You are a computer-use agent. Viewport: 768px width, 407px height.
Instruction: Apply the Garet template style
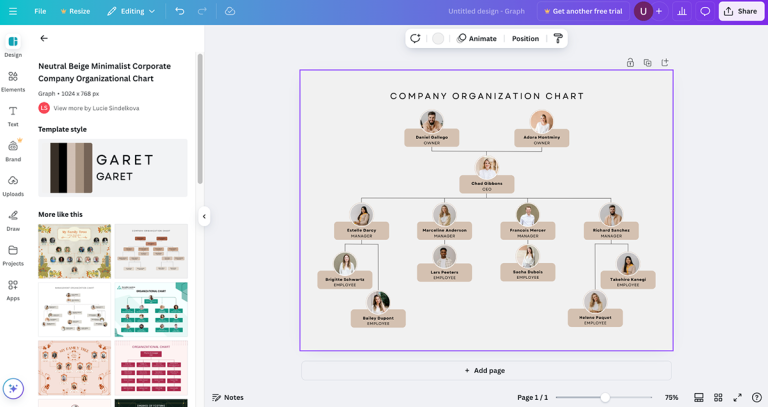tap(113, 168)
